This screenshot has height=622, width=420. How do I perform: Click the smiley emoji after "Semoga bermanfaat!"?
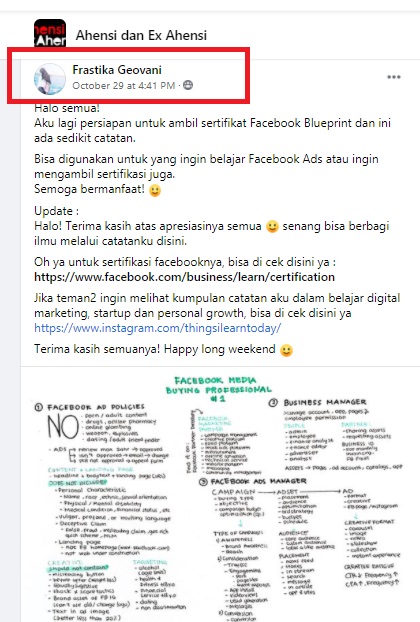tap(155, 190)
